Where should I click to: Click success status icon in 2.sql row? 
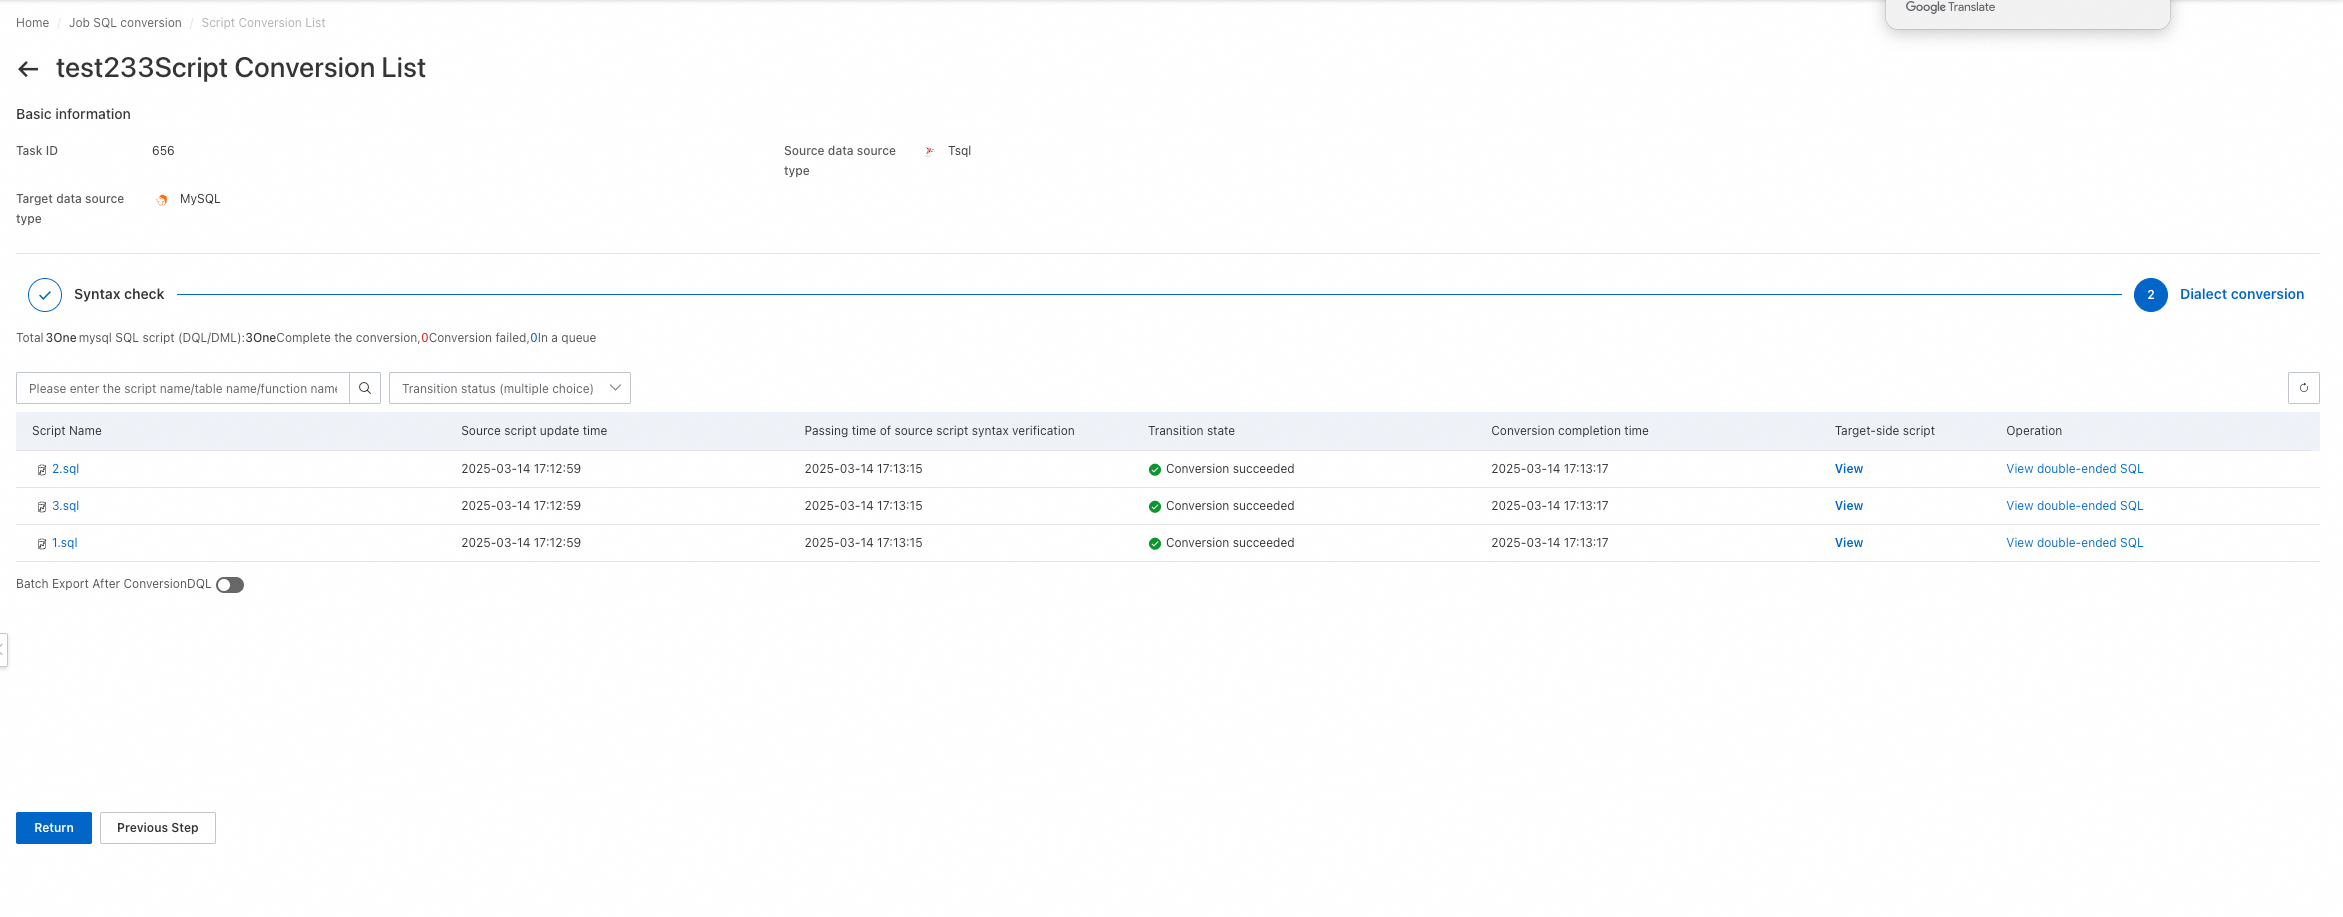(x=1155, y=470)
